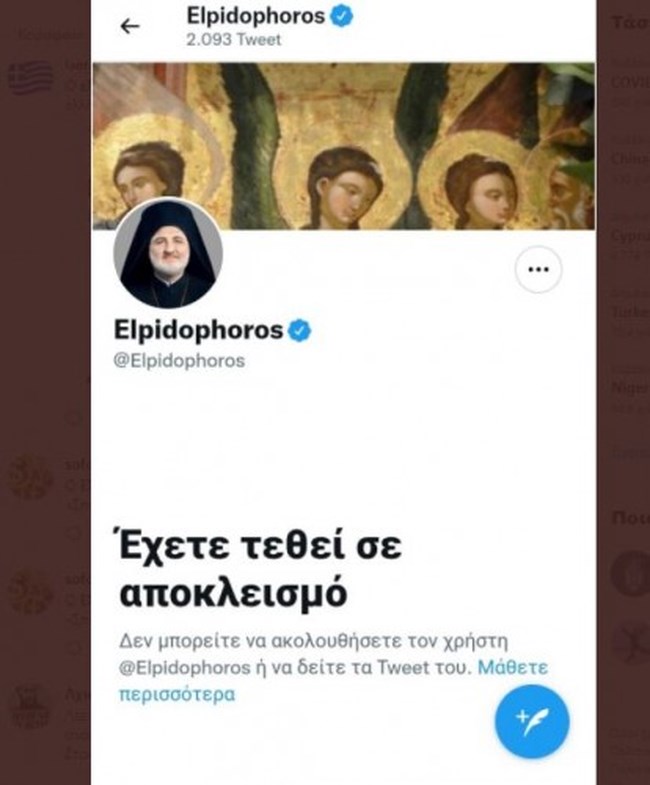This screenshot has height=785, width=650.
Task: Open the COVID trend in dimmed sidebar
Action: (x=630, y=83)
